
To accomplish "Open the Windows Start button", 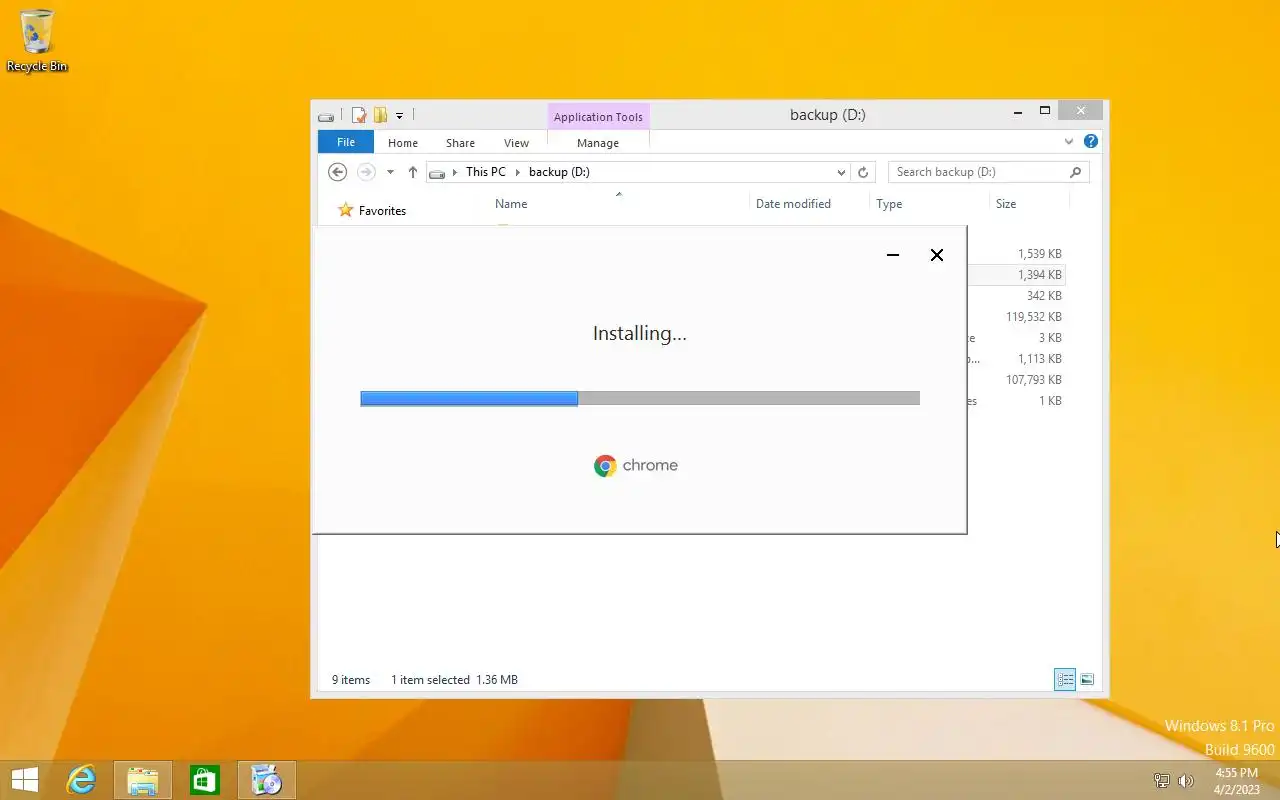I will (x=25, y=780).
